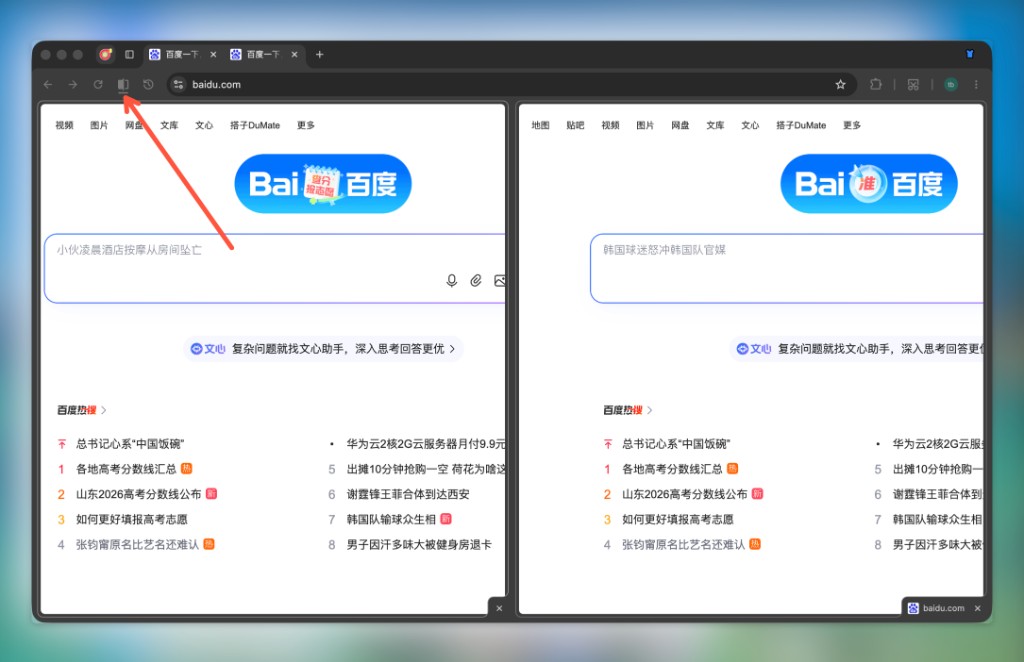Click the Baidu logo in left pane
This screenshot has width=1024, height=662.
(323, 183)
